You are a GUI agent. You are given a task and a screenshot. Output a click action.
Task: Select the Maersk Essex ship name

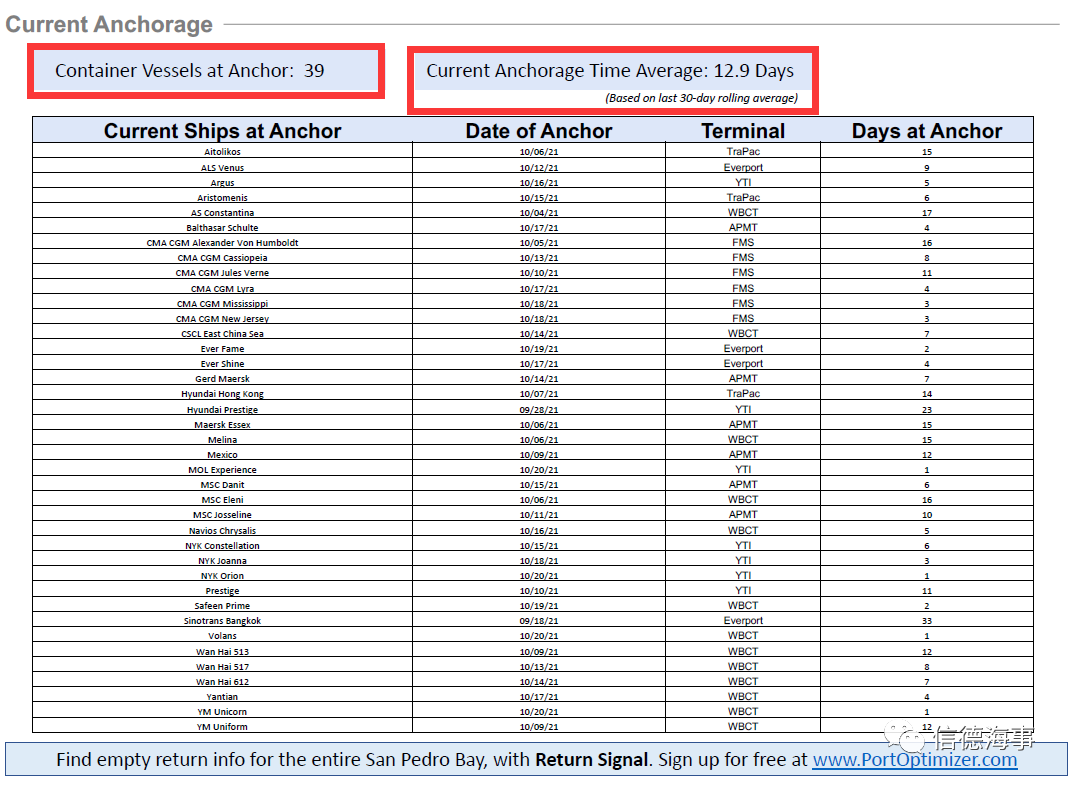click(222, 424)
